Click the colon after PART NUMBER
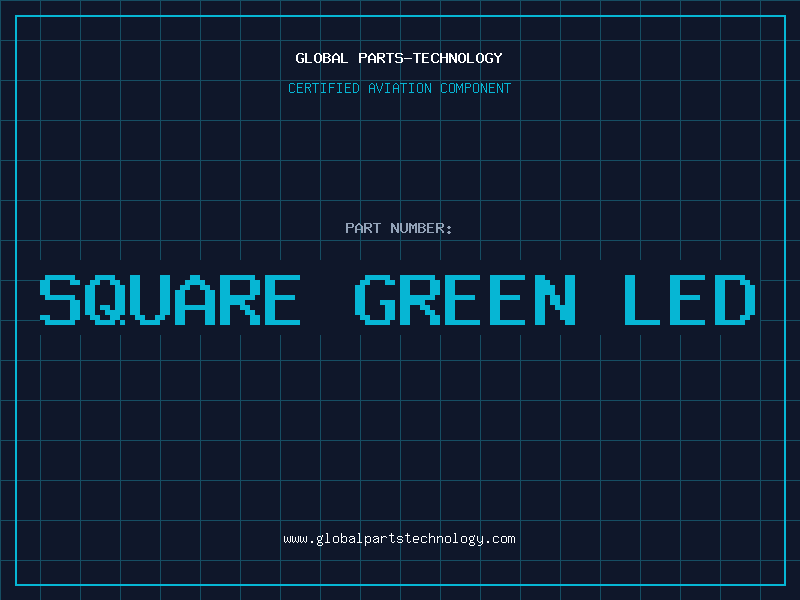The image size is (800, 600). 450,229
